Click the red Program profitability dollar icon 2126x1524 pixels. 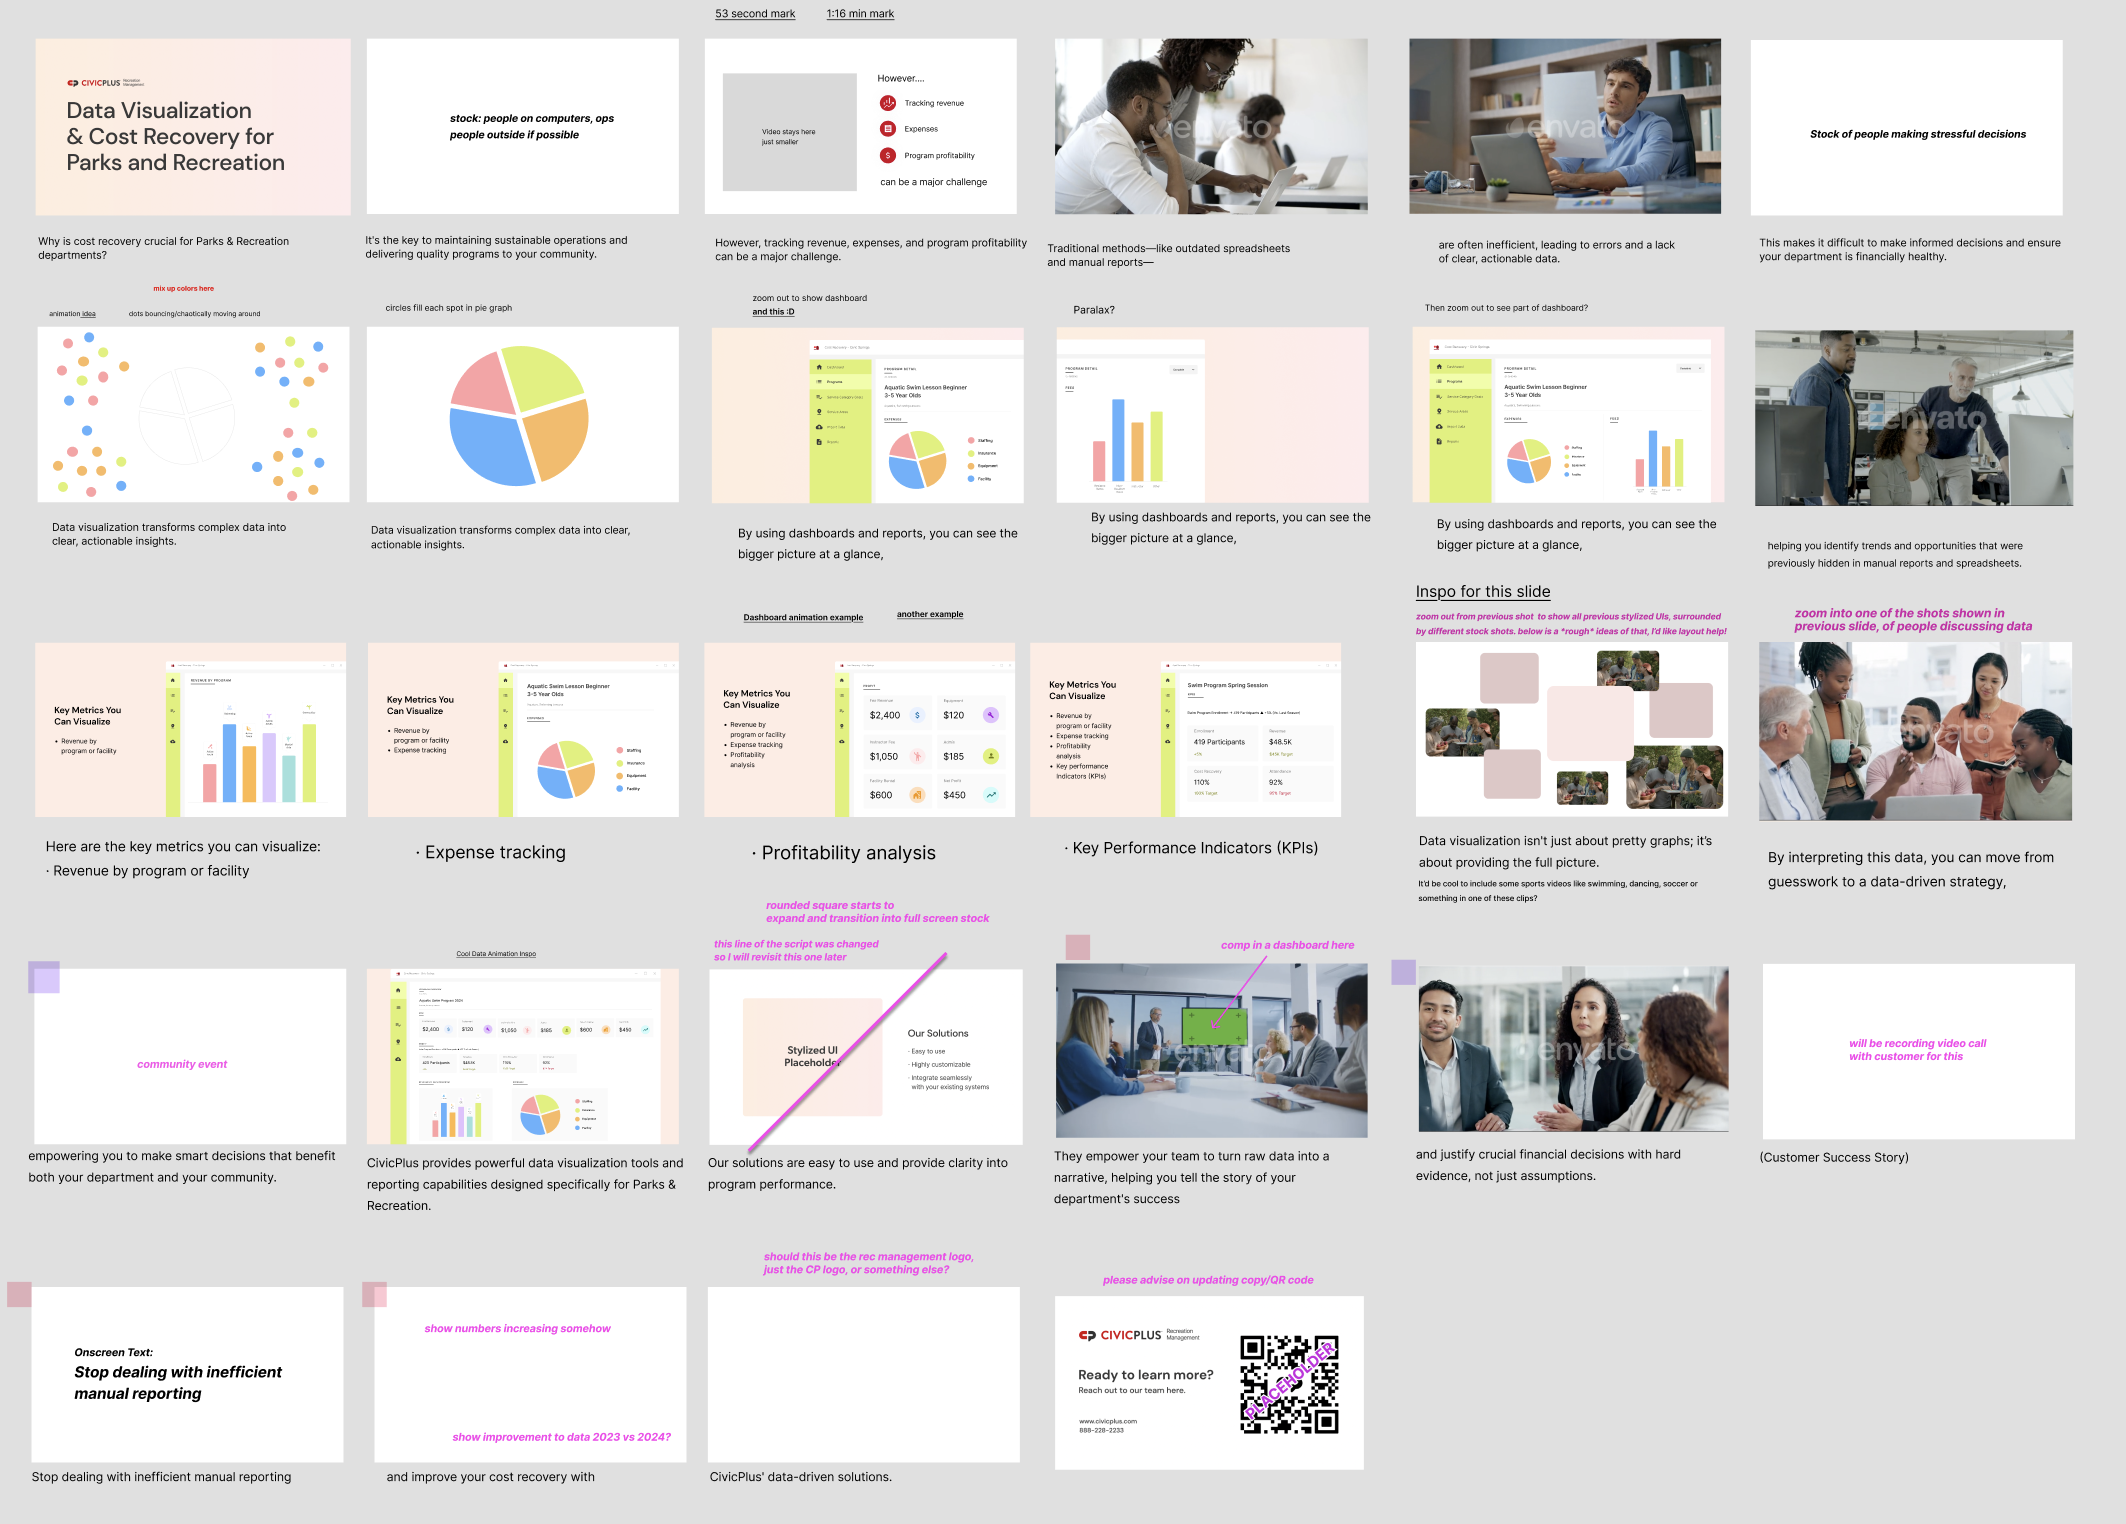point(887,155)
